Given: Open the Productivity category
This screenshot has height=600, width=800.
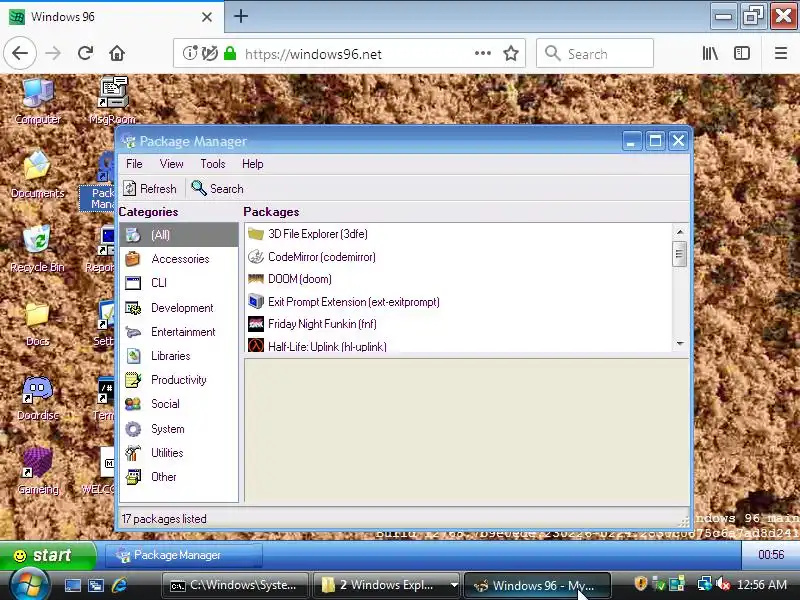Looking at the screenshot, I should point(179,380).
